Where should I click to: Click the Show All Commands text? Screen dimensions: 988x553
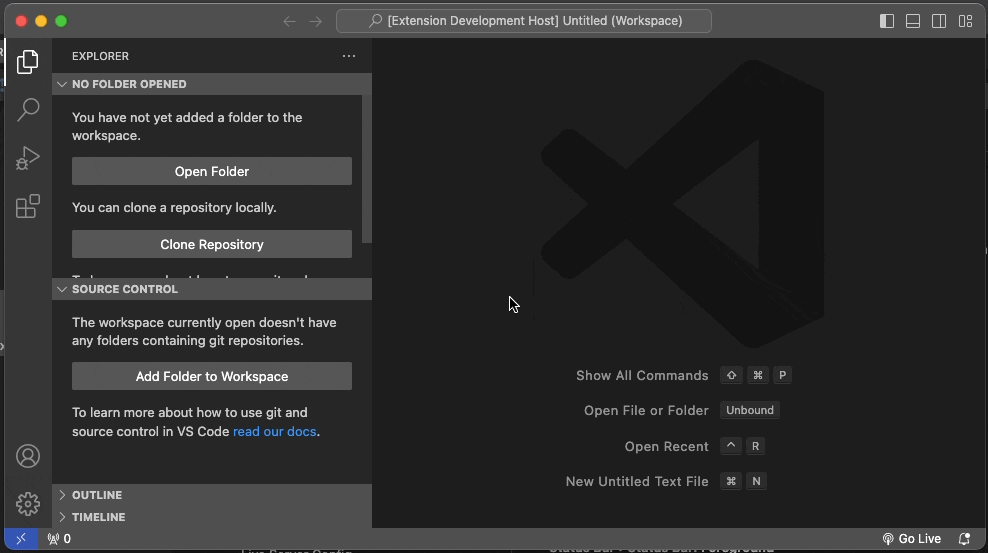[642, 375]
